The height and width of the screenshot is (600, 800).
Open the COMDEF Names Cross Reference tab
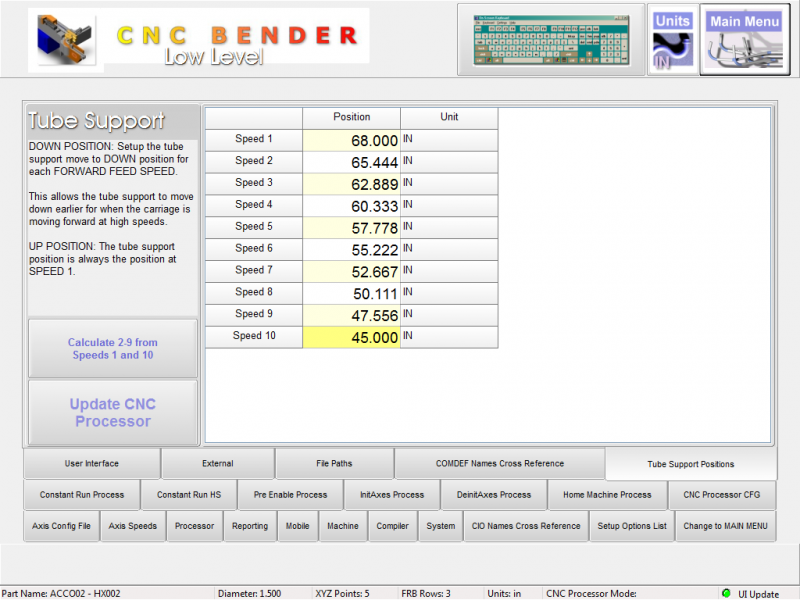click(x=499, y=463)
